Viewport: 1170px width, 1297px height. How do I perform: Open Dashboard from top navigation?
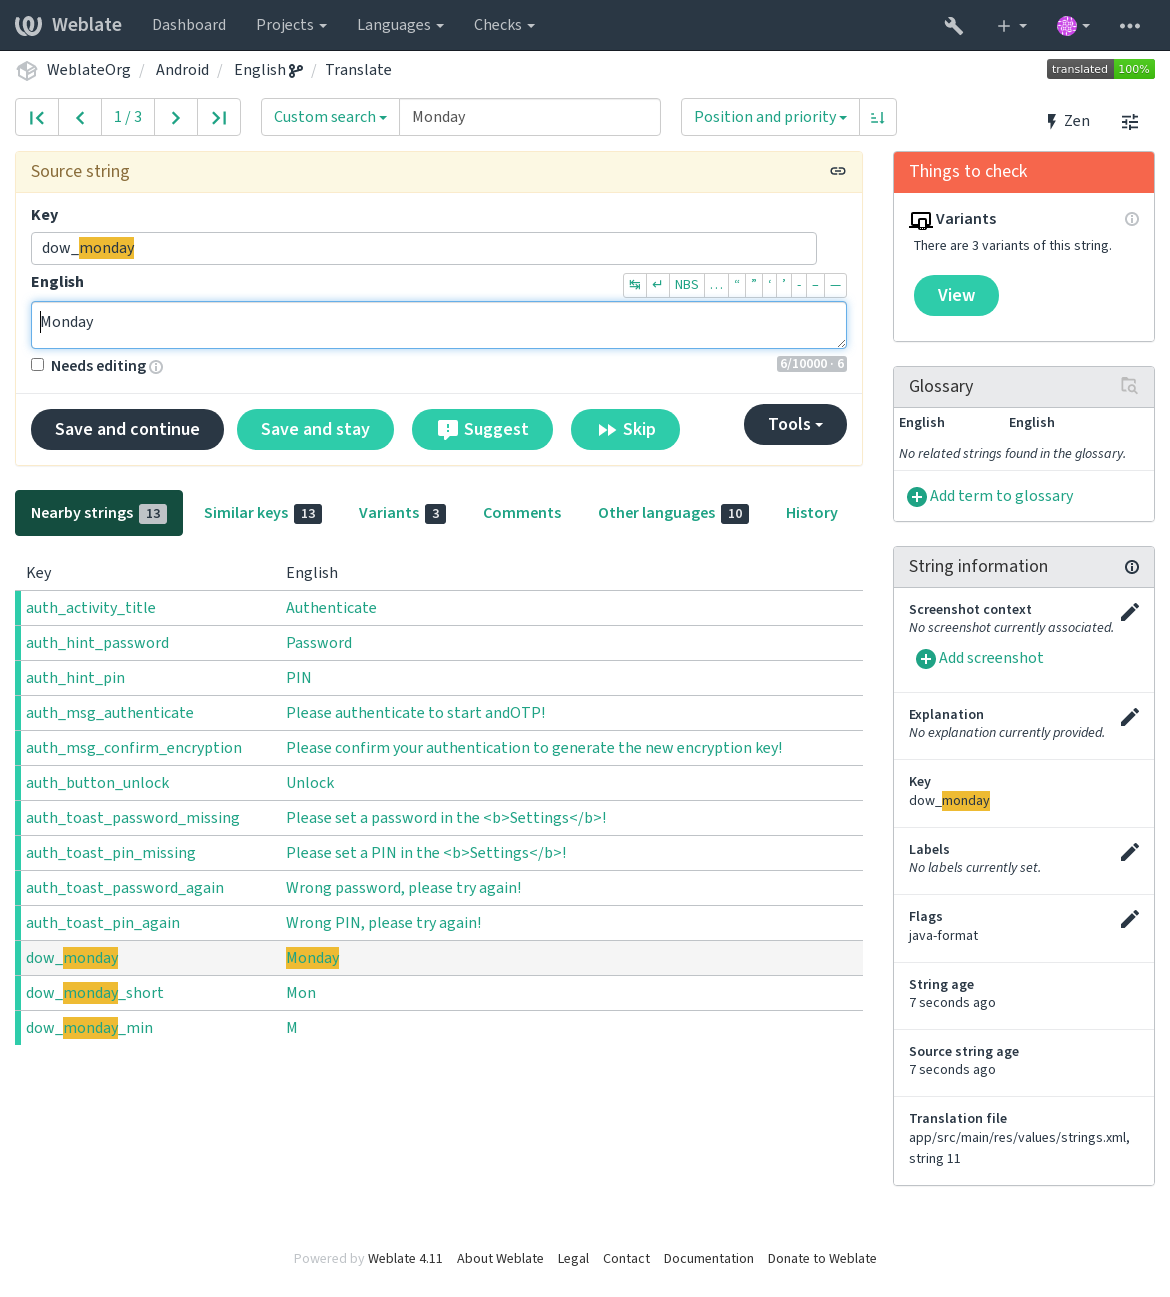[x=189, y=25]
